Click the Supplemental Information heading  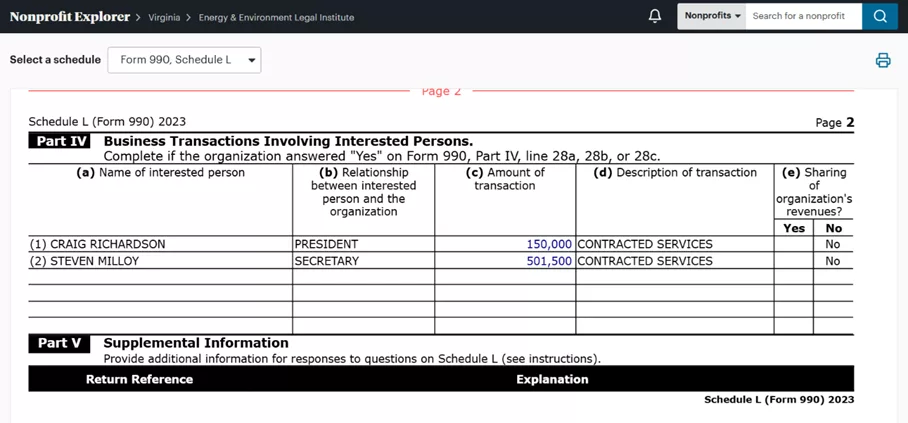(196, 343)
